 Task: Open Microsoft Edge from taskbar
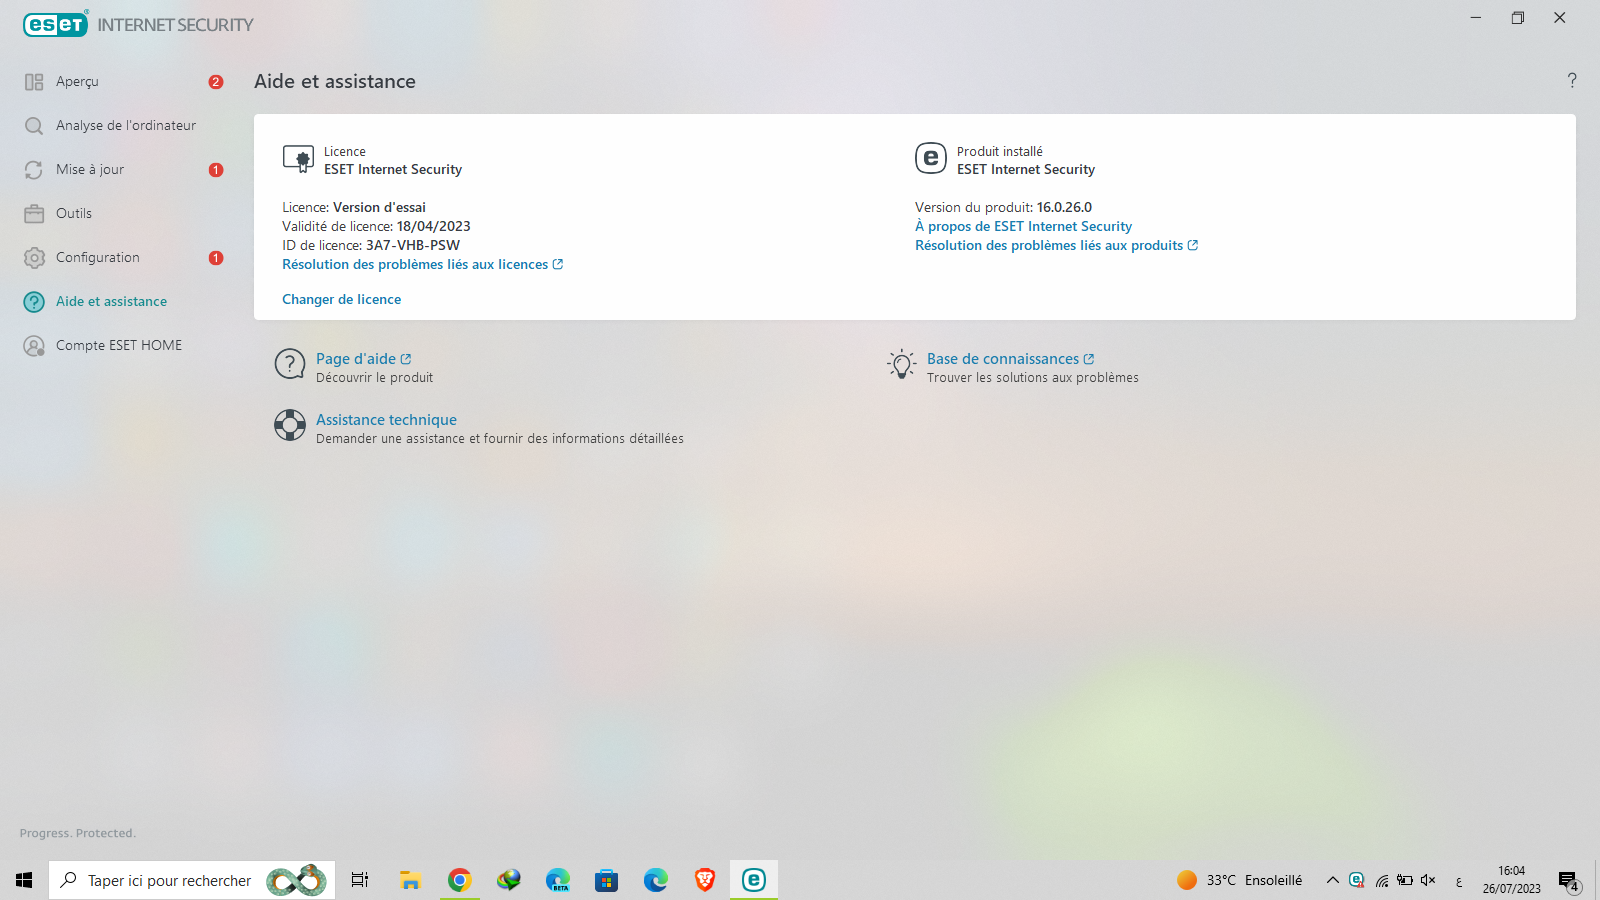655,880
